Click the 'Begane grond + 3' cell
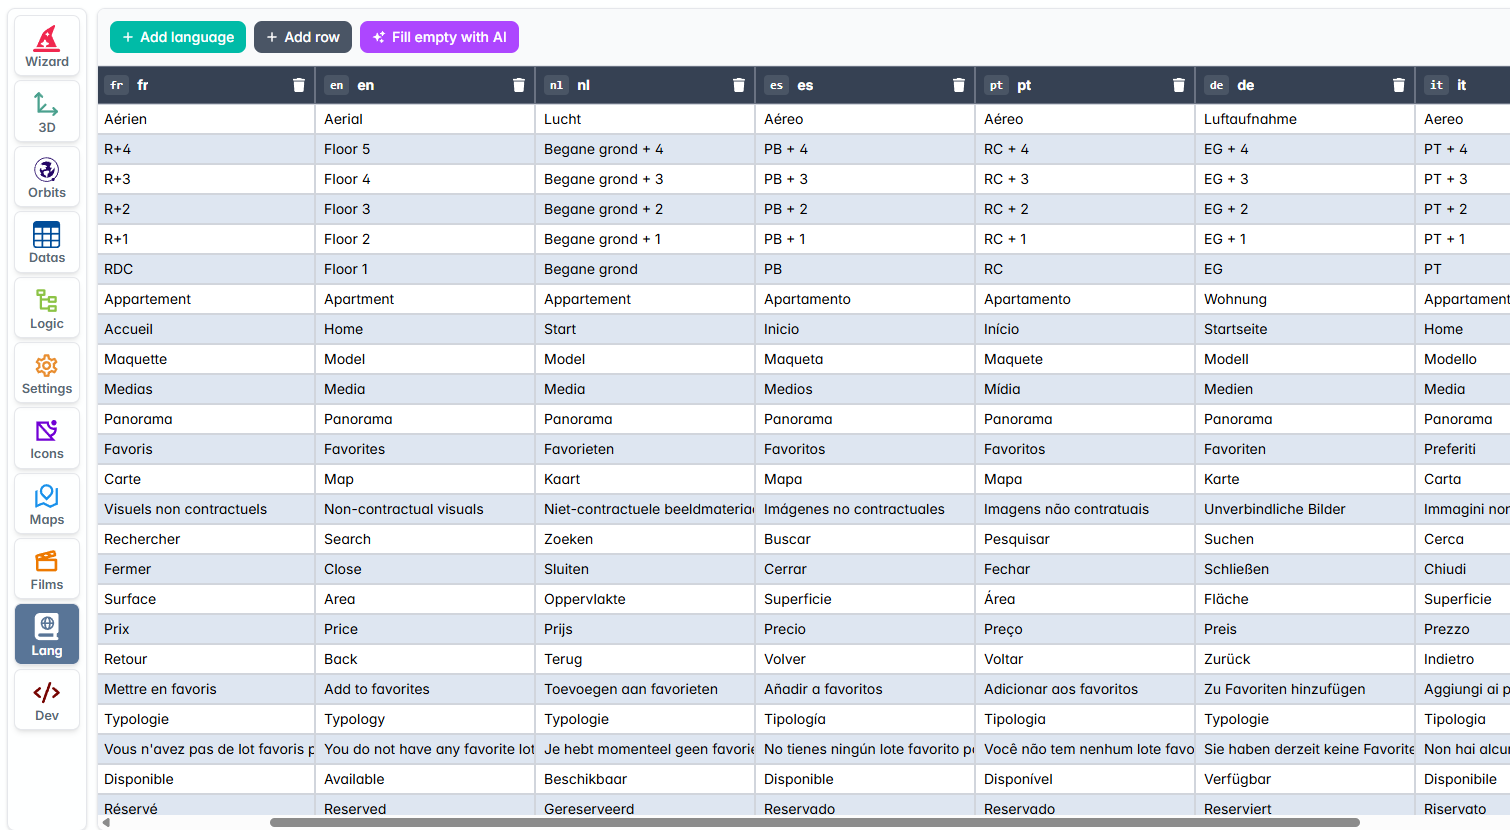 tap(646, 179)
